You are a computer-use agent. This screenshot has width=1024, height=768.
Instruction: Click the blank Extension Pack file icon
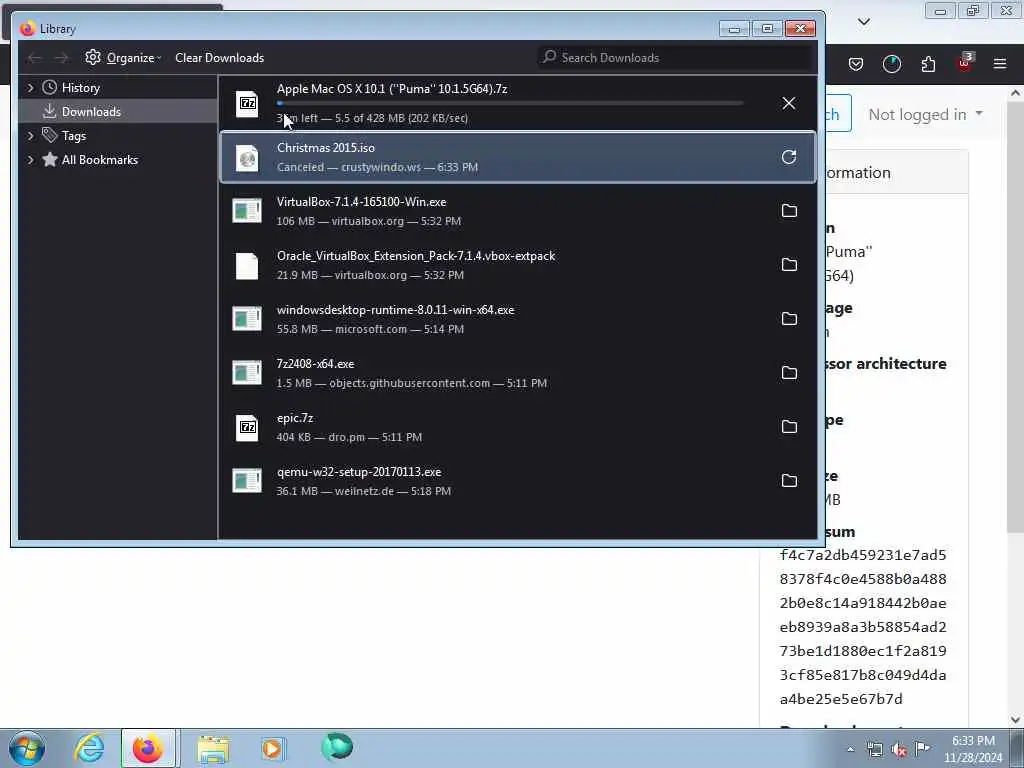247,265
